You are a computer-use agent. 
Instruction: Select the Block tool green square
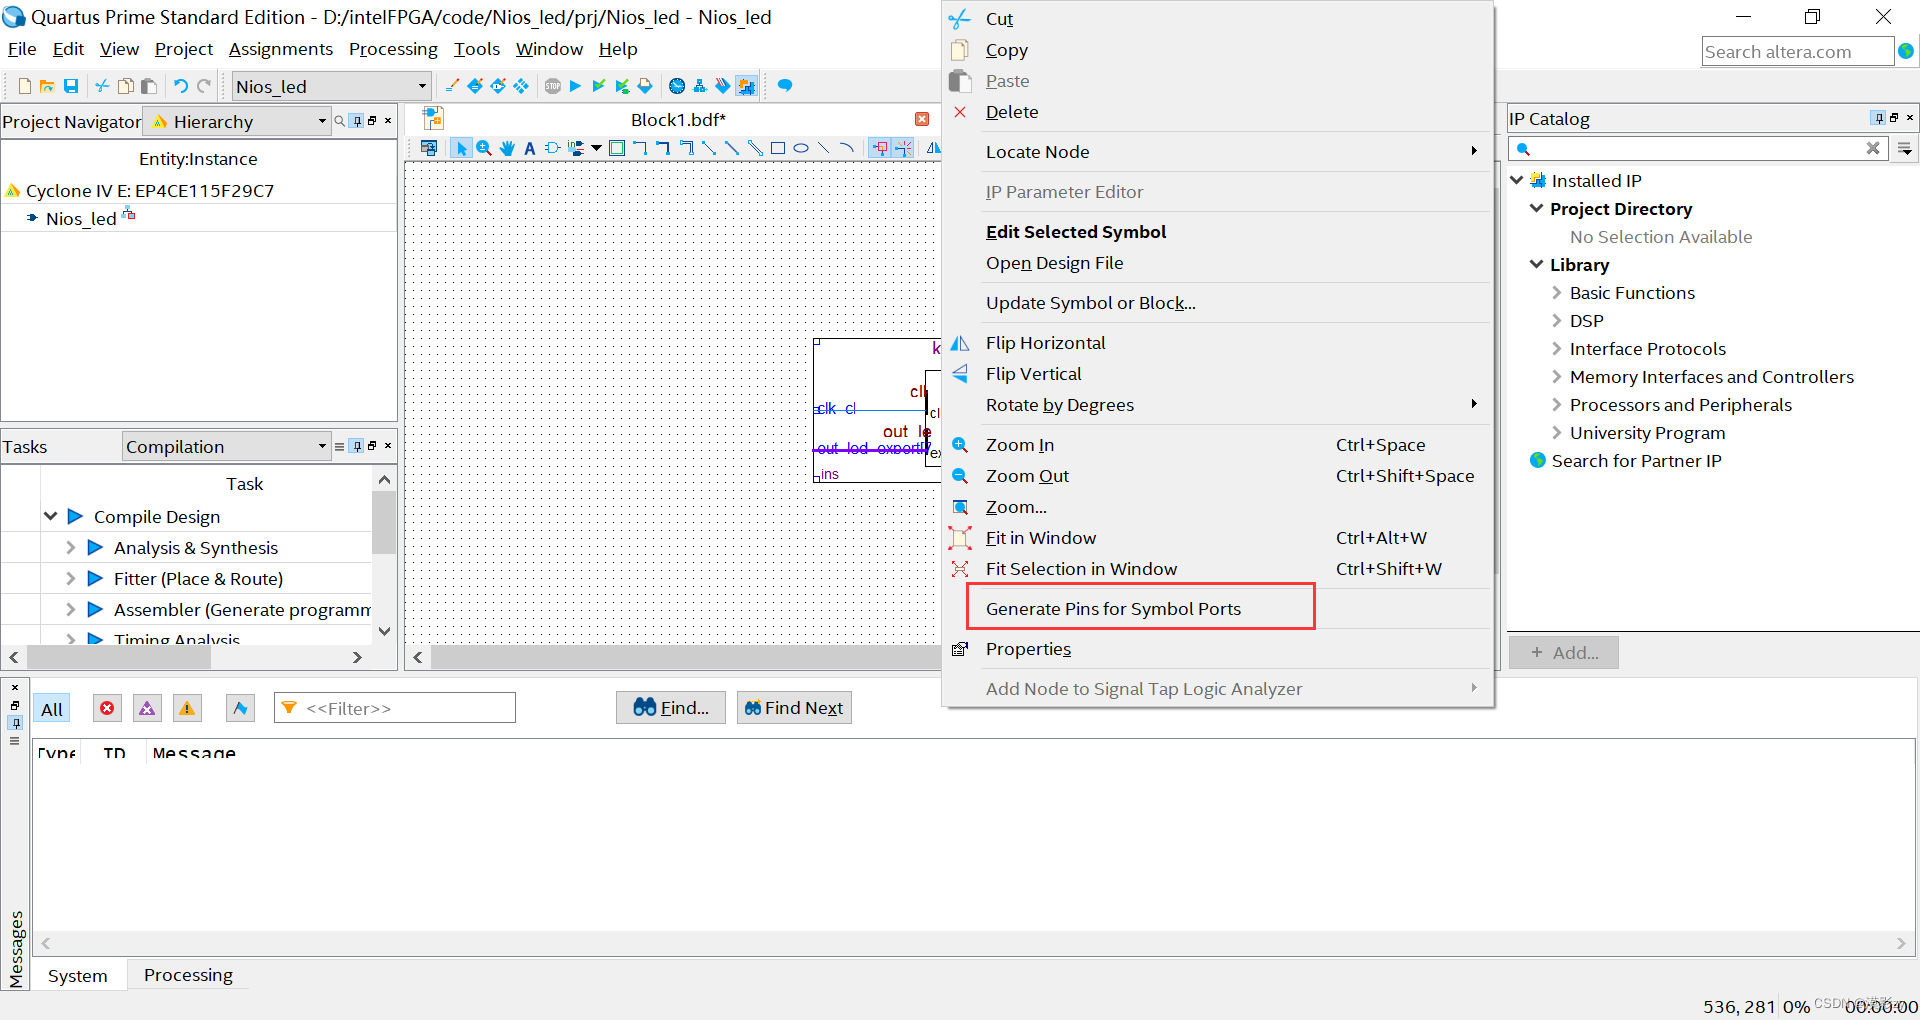point(617,148)
